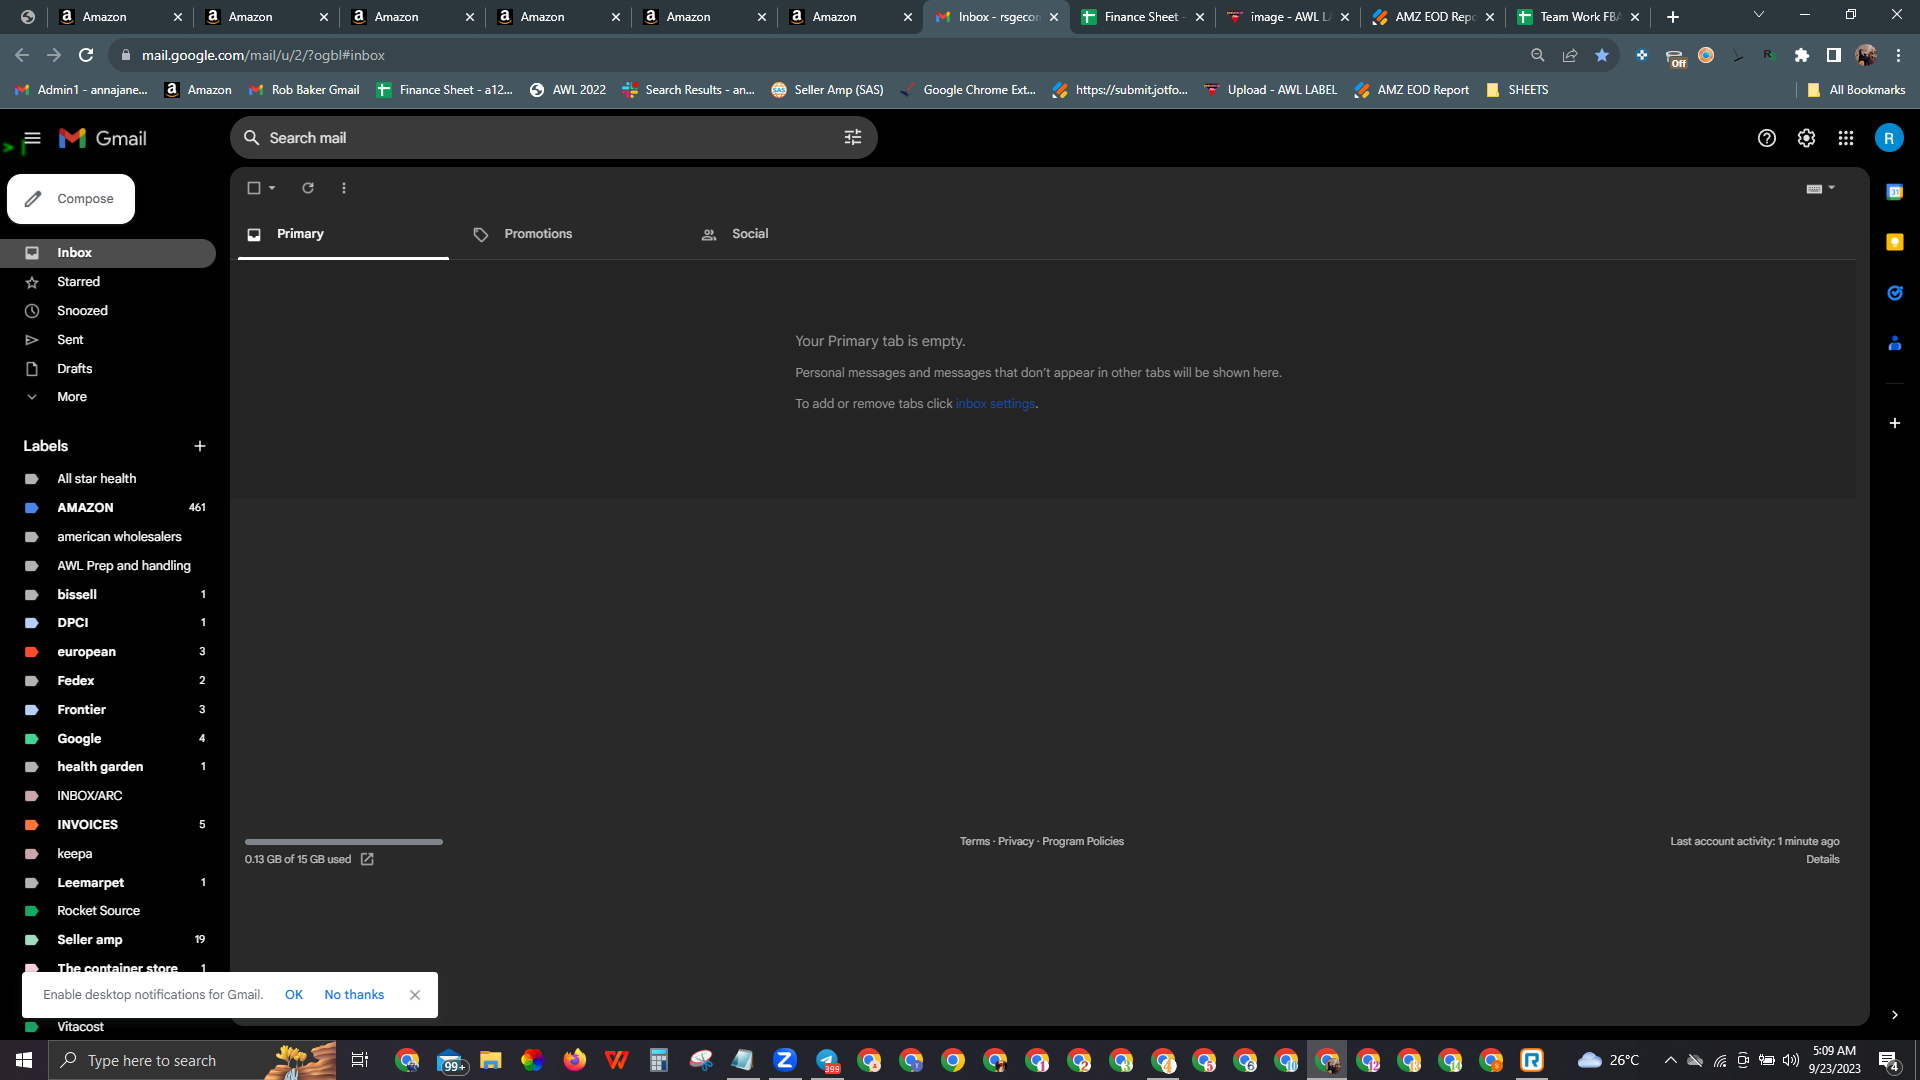Click OK to enable desktop notifications
Image resolution: width=1920 pixels, height=1080 pixels.
pyautogui.click(x=294, y=995)
